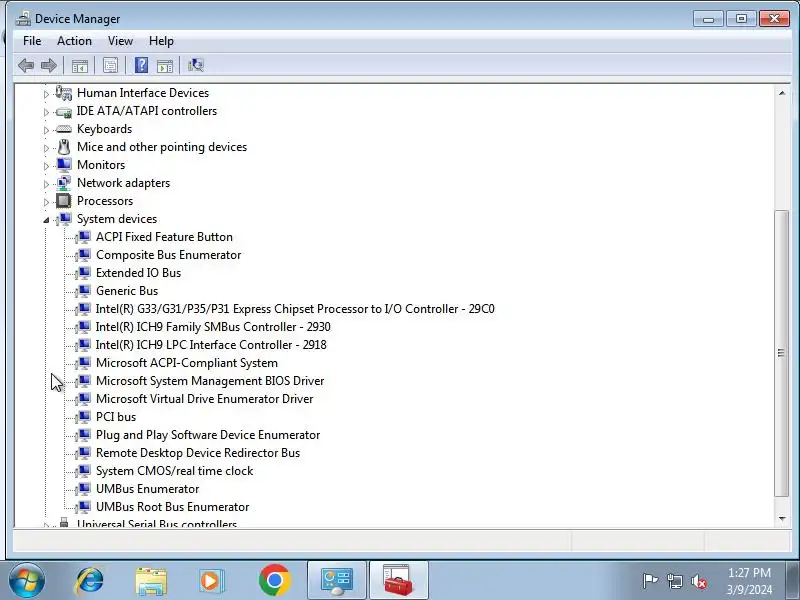The width and height of the screenshot is (800, 600).
Task: Click the Device Manager title bar icon
Action: point(23,19)
